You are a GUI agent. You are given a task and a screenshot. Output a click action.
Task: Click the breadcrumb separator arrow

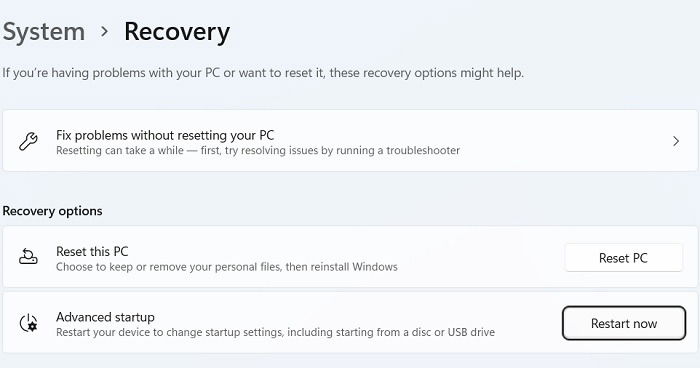[104, 31]
